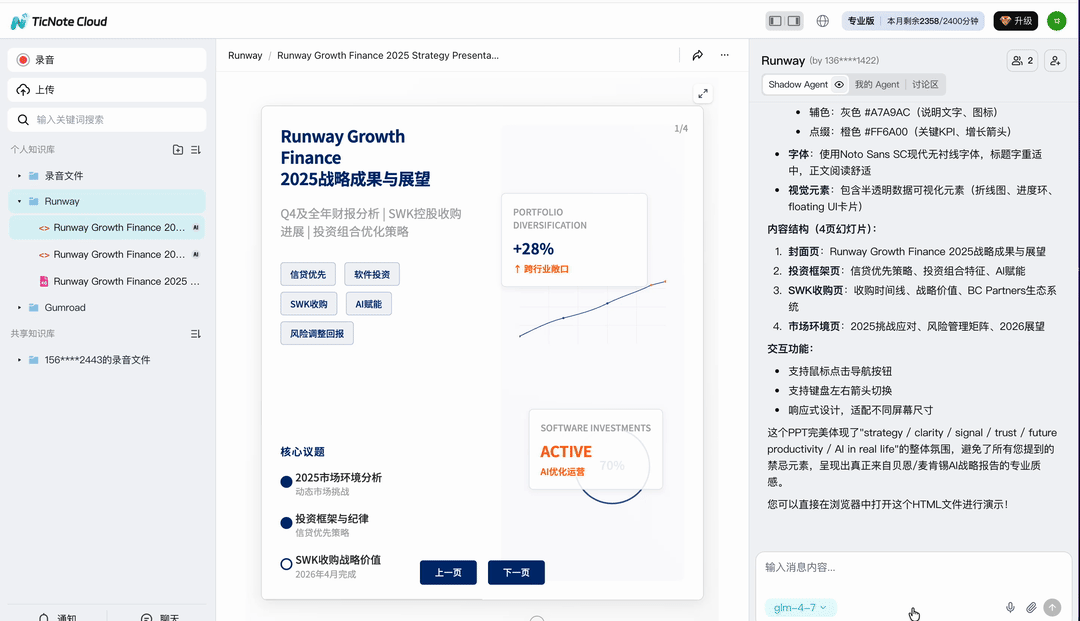
Task: Go to the previous slide with 上一页
Action: click(448, 573)
